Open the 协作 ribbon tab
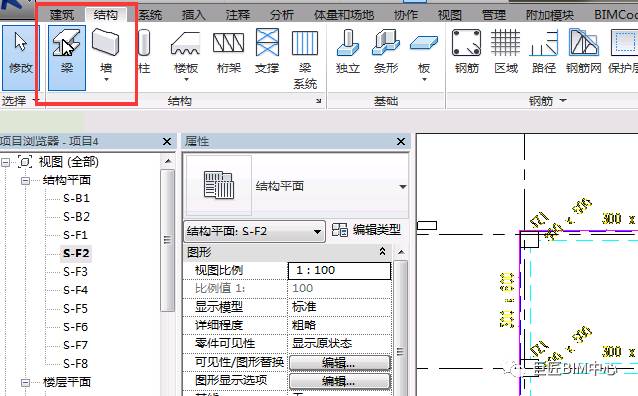 [406, 15]
